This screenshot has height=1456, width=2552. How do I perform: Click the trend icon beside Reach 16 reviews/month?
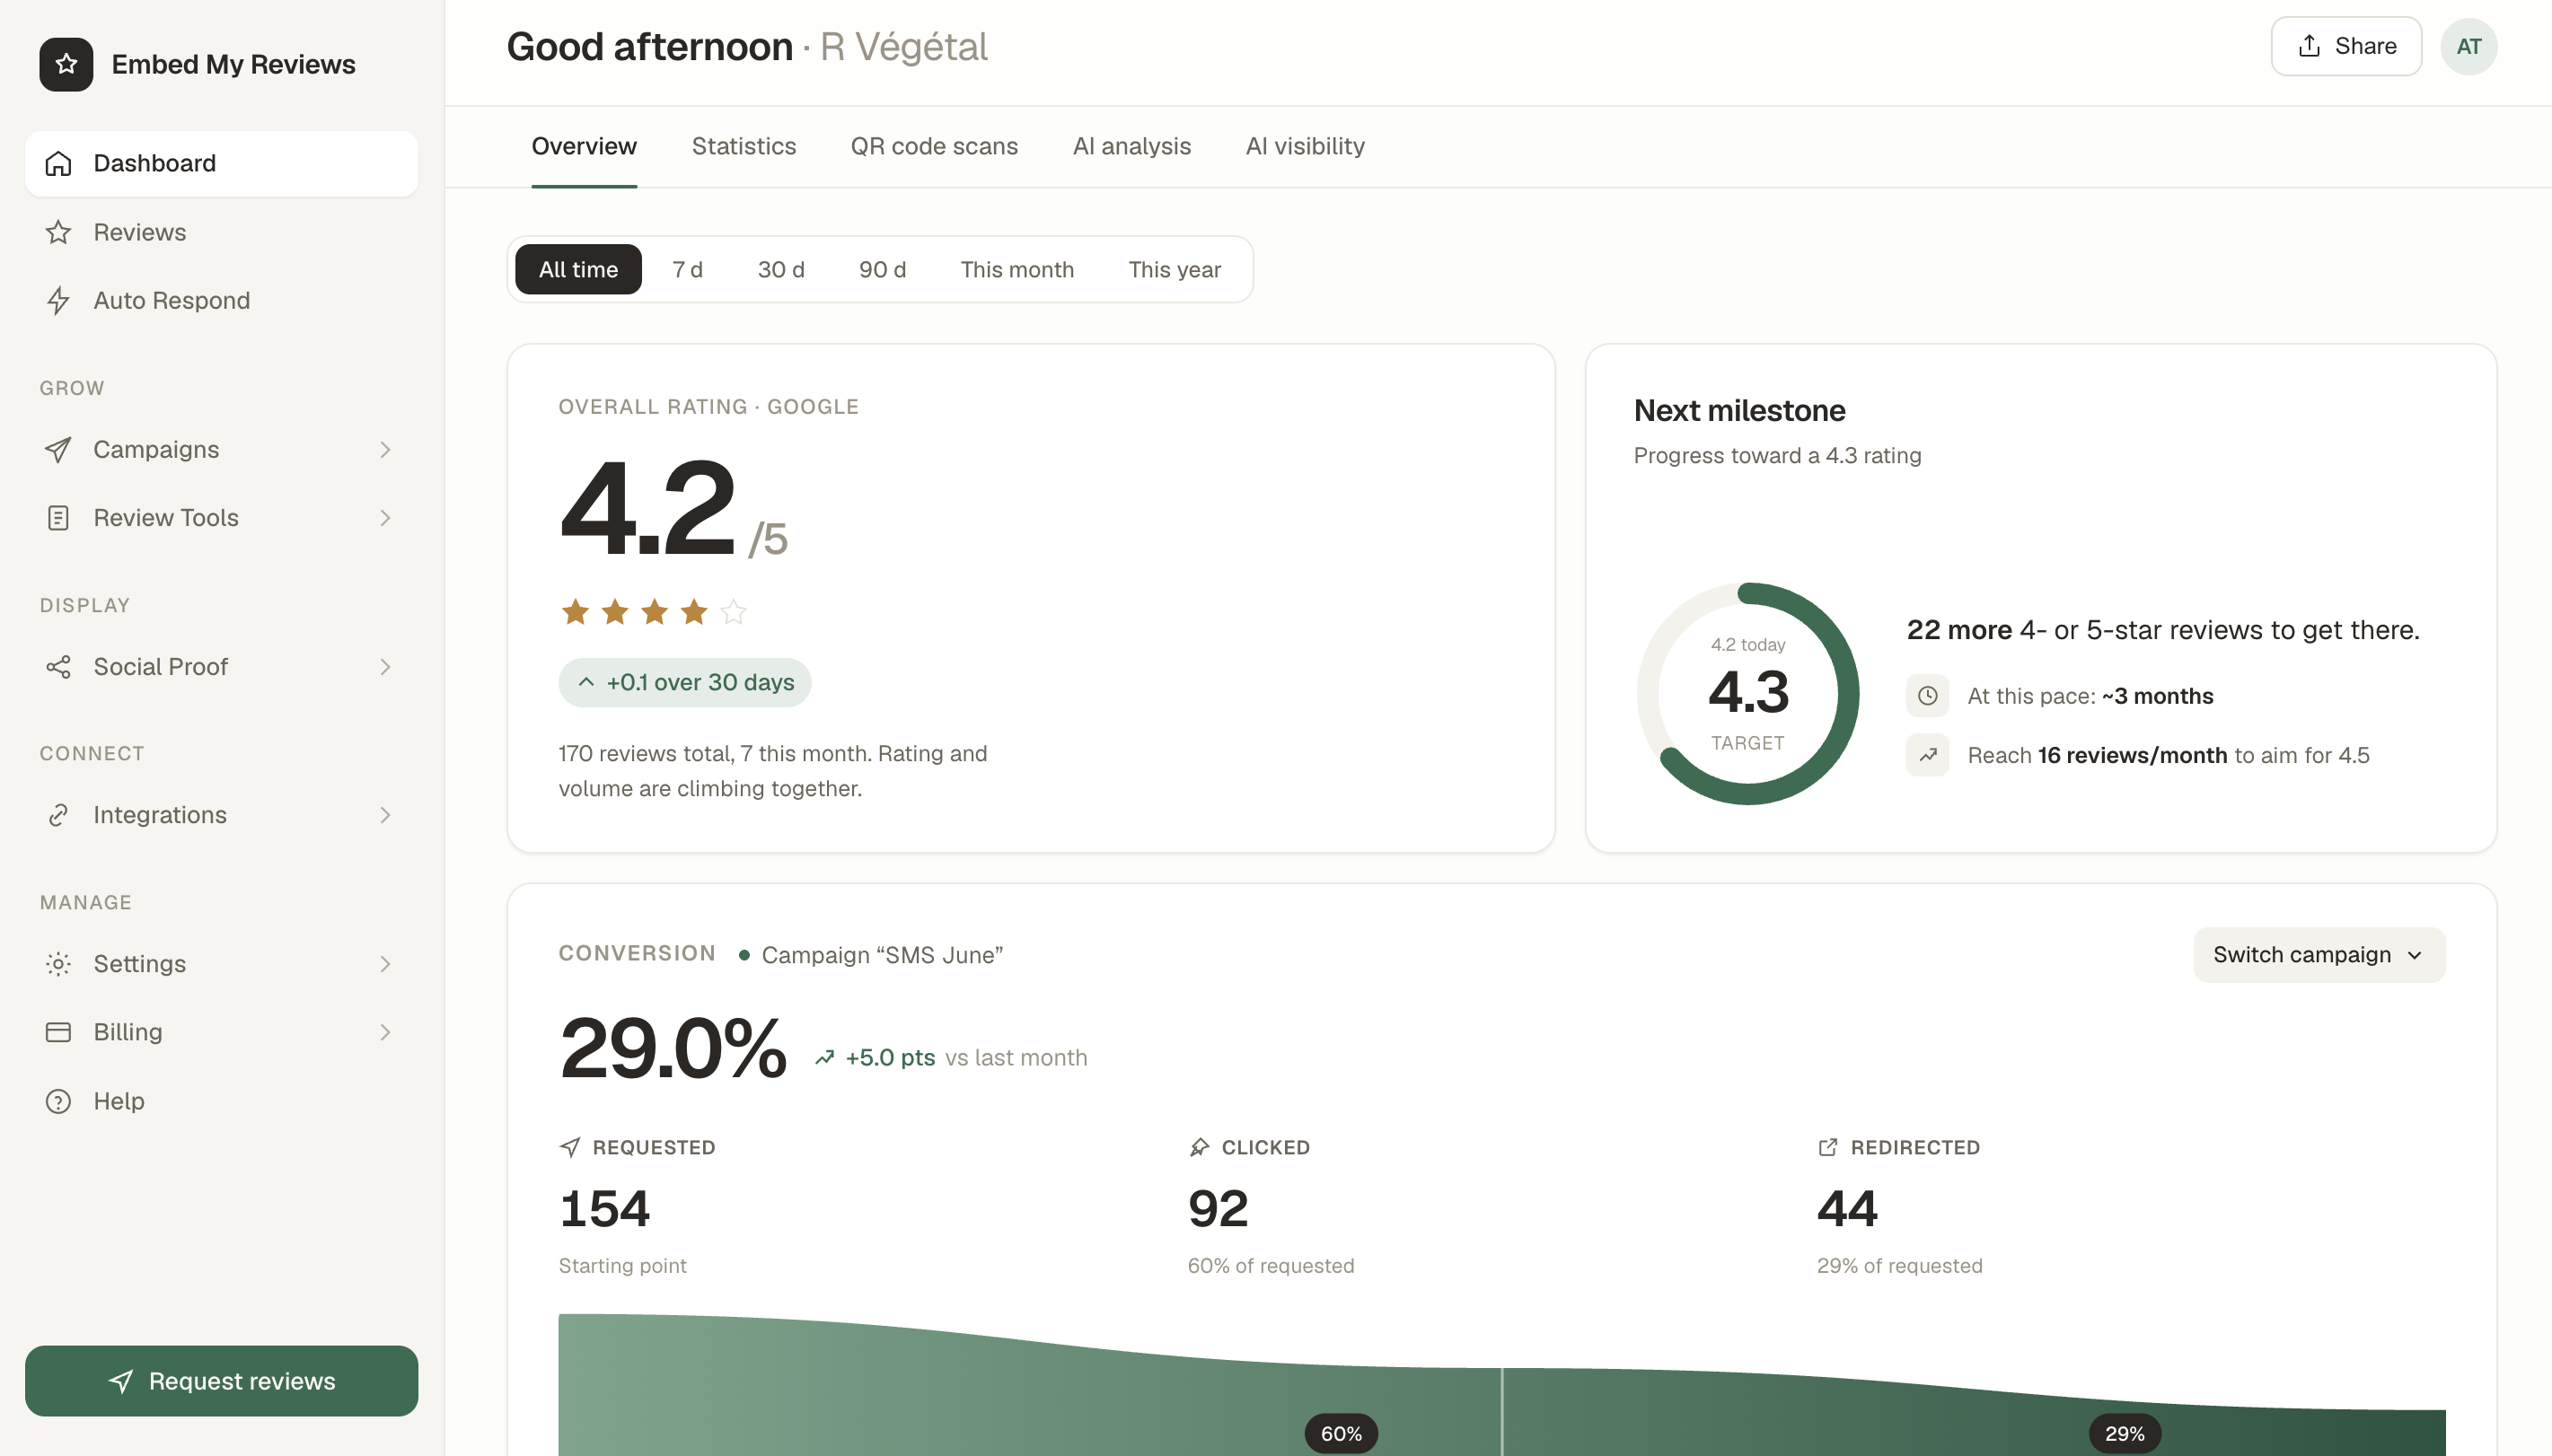click(1927, 755)
